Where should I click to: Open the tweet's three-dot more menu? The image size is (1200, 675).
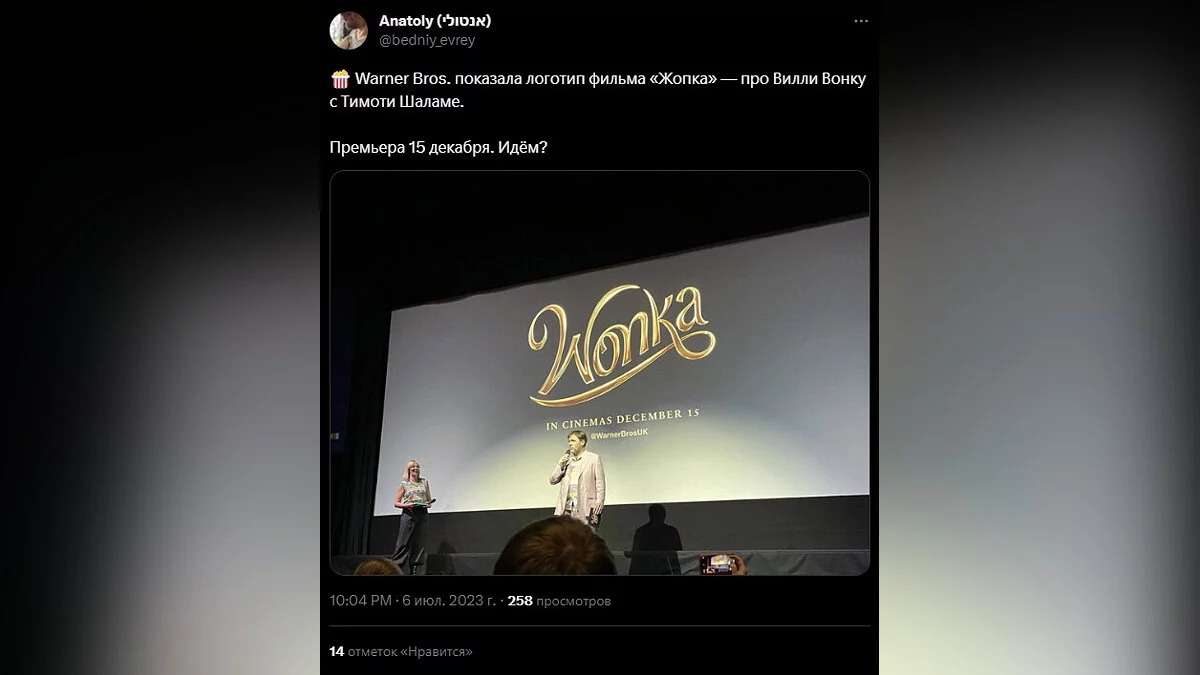[860, 21]
